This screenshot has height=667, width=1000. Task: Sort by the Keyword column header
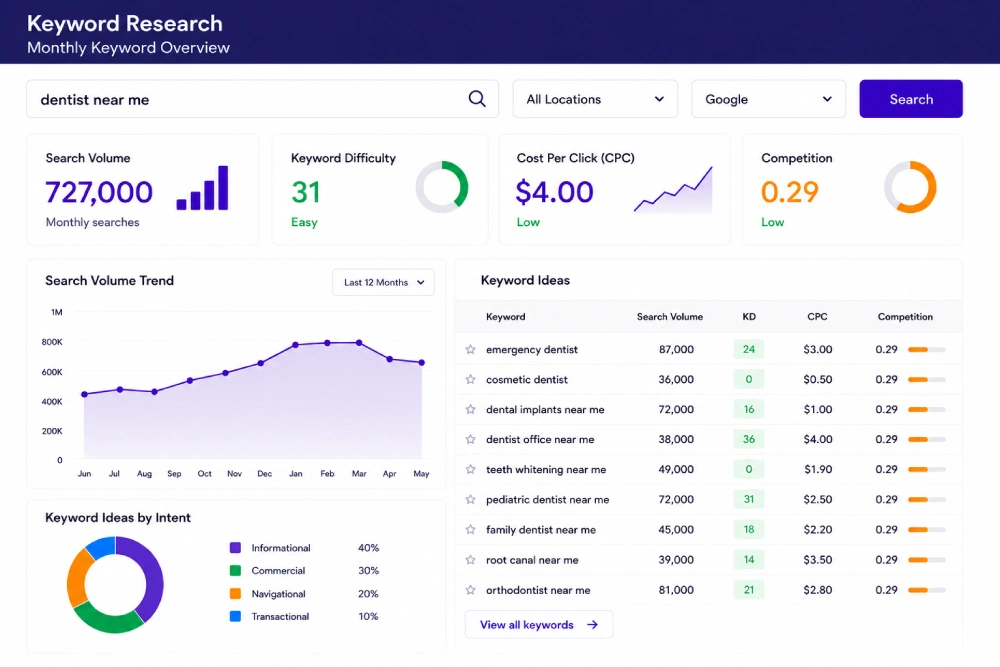pos(506,317)
